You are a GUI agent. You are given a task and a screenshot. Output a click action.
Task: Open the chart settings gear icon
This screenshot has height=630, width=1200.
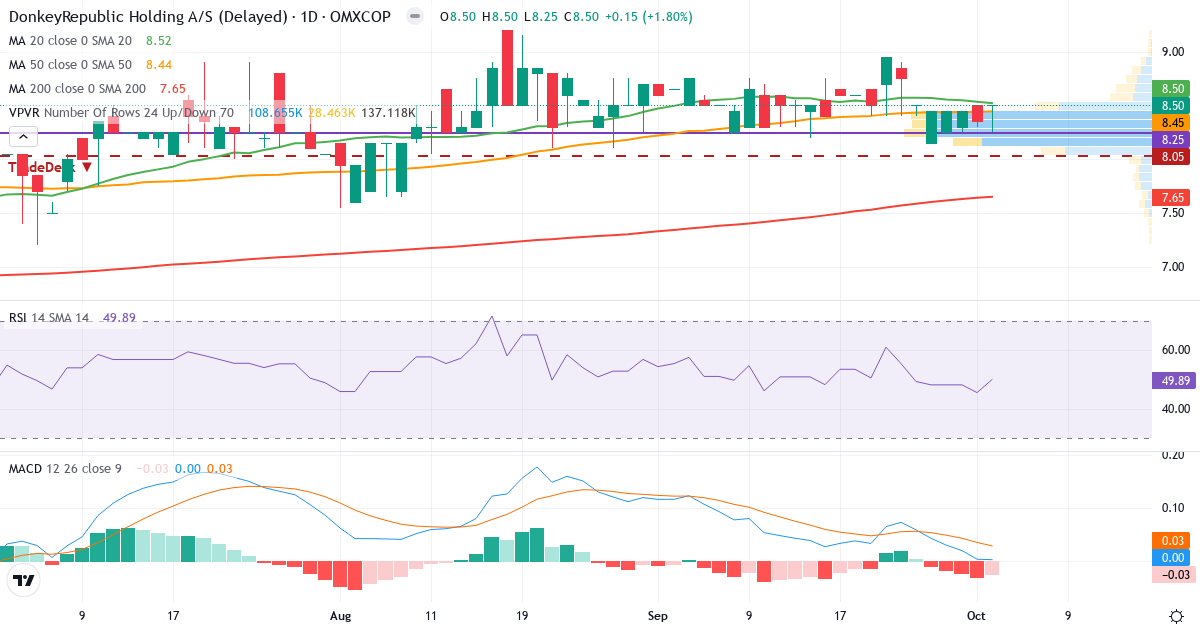(x=1176, y=614)
